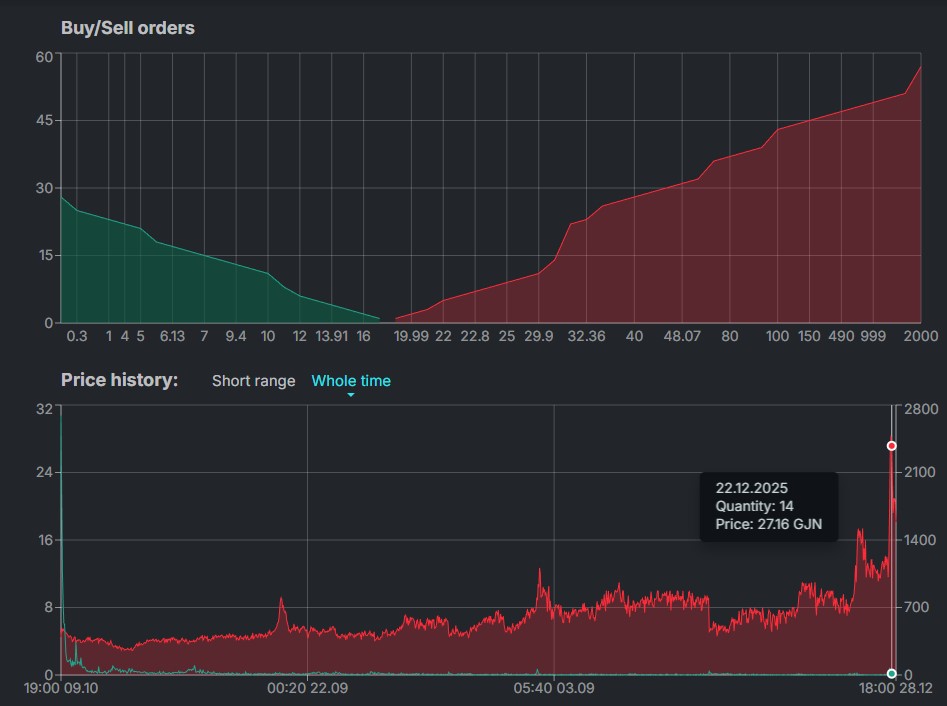Click the 29.9 price label on orders axis
Image resolution: width=947 pixels, height=706 pixels.
point(539,336)
